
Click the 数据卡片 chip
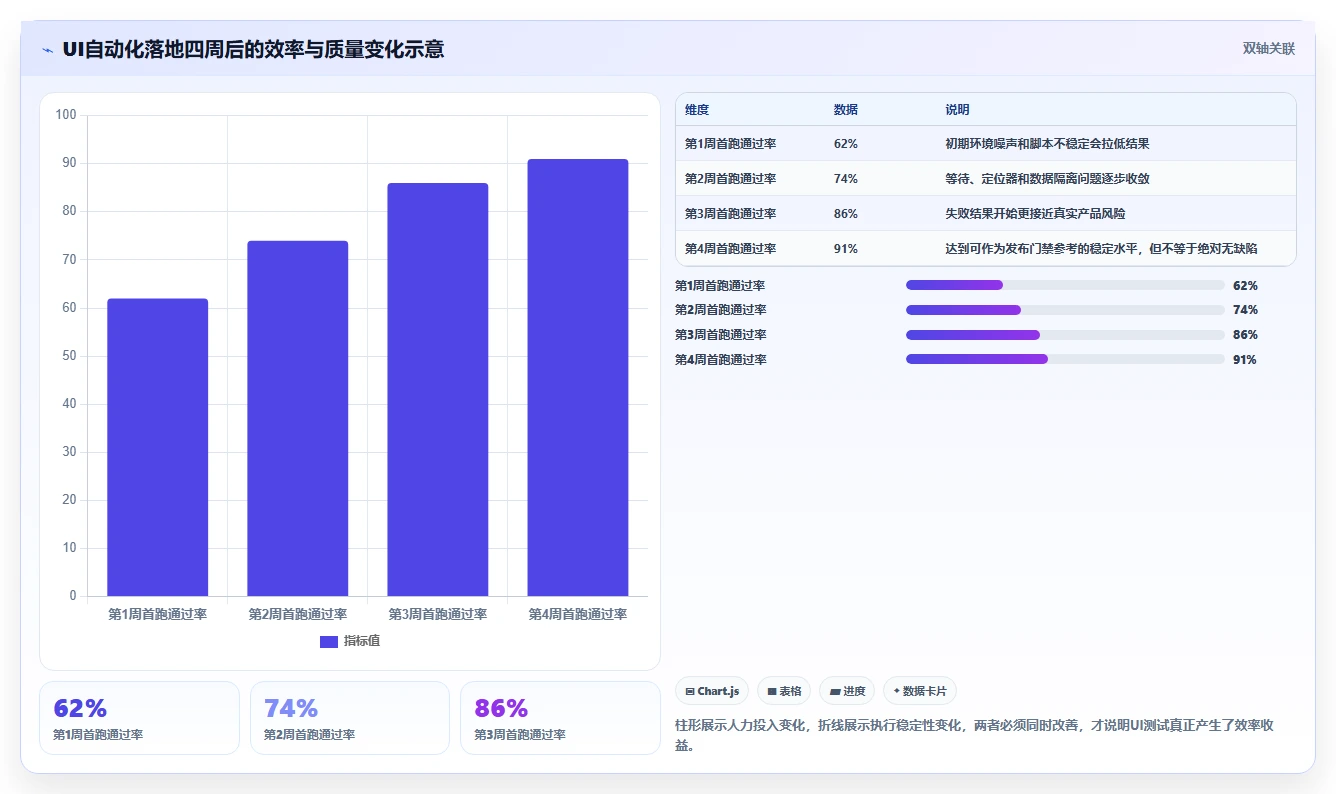920,691
